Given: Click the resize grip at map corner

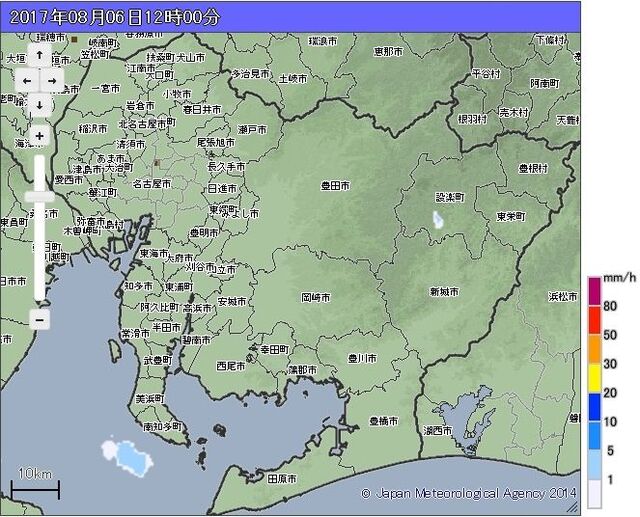Looking at the screenshot, I should point(573,507).
